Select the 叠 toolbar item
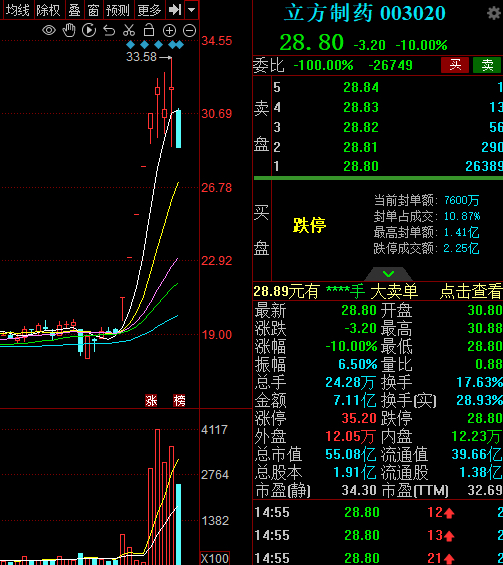This screenshot has width=503, height=565. (75, 10)
